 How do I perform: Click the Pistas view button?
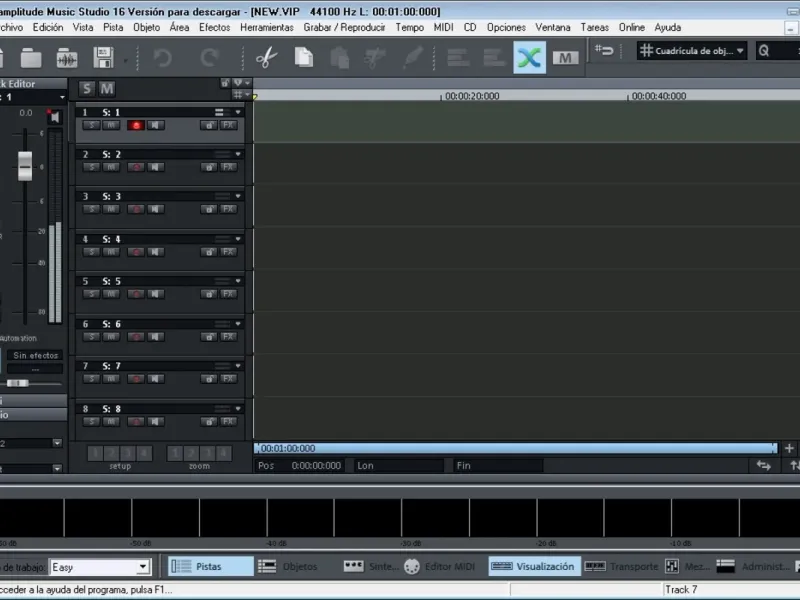(210, 566)
